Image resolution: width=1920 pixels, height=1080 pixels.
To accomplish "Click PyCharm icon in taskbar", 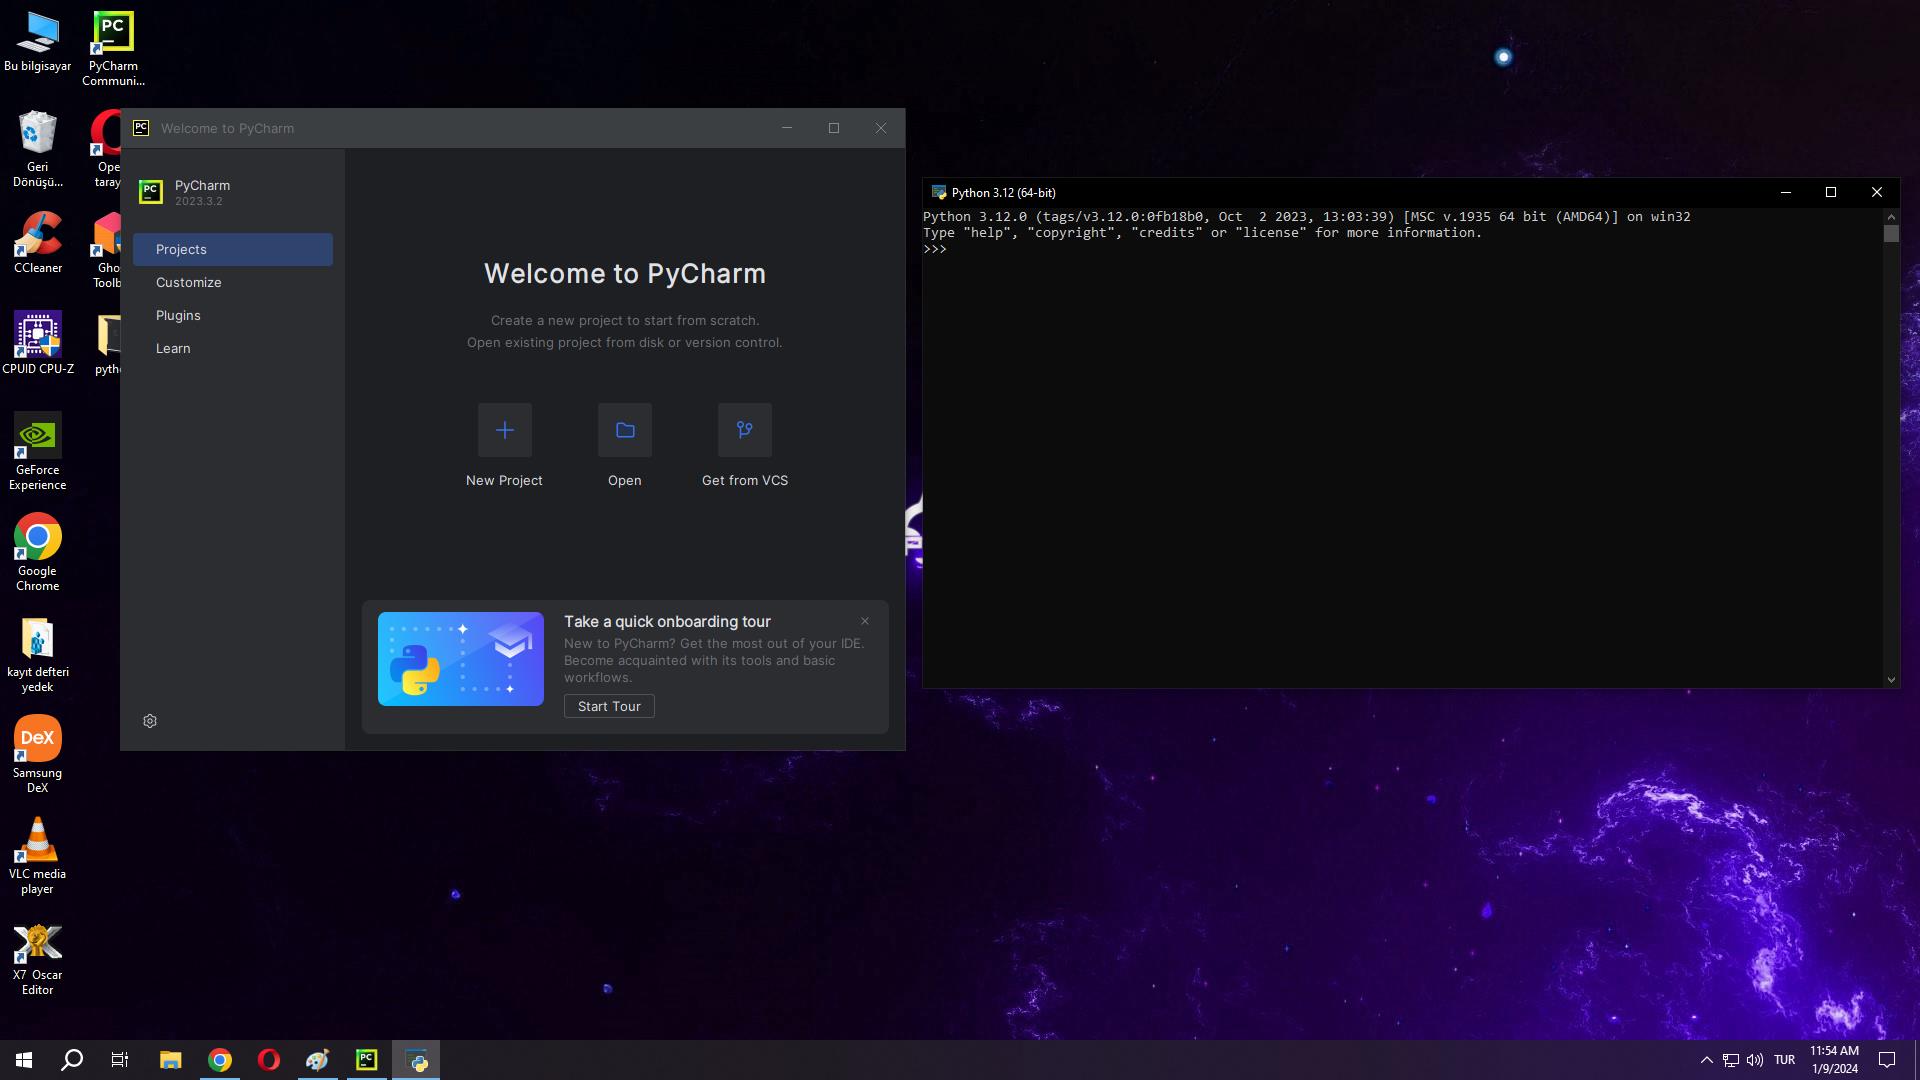I will tap(367, 1060).
